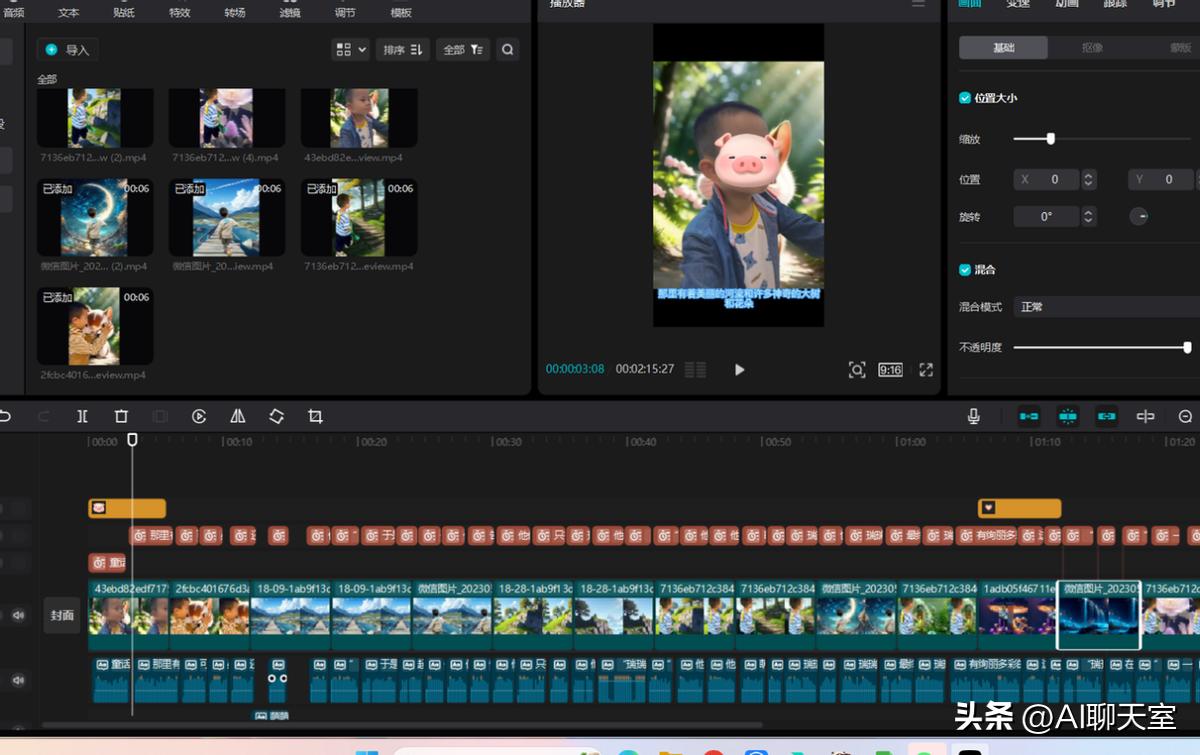Click the rotate icon in timeline toolbar
Viewport: 1200px width, 755px height.
click(x=277, y=417)
